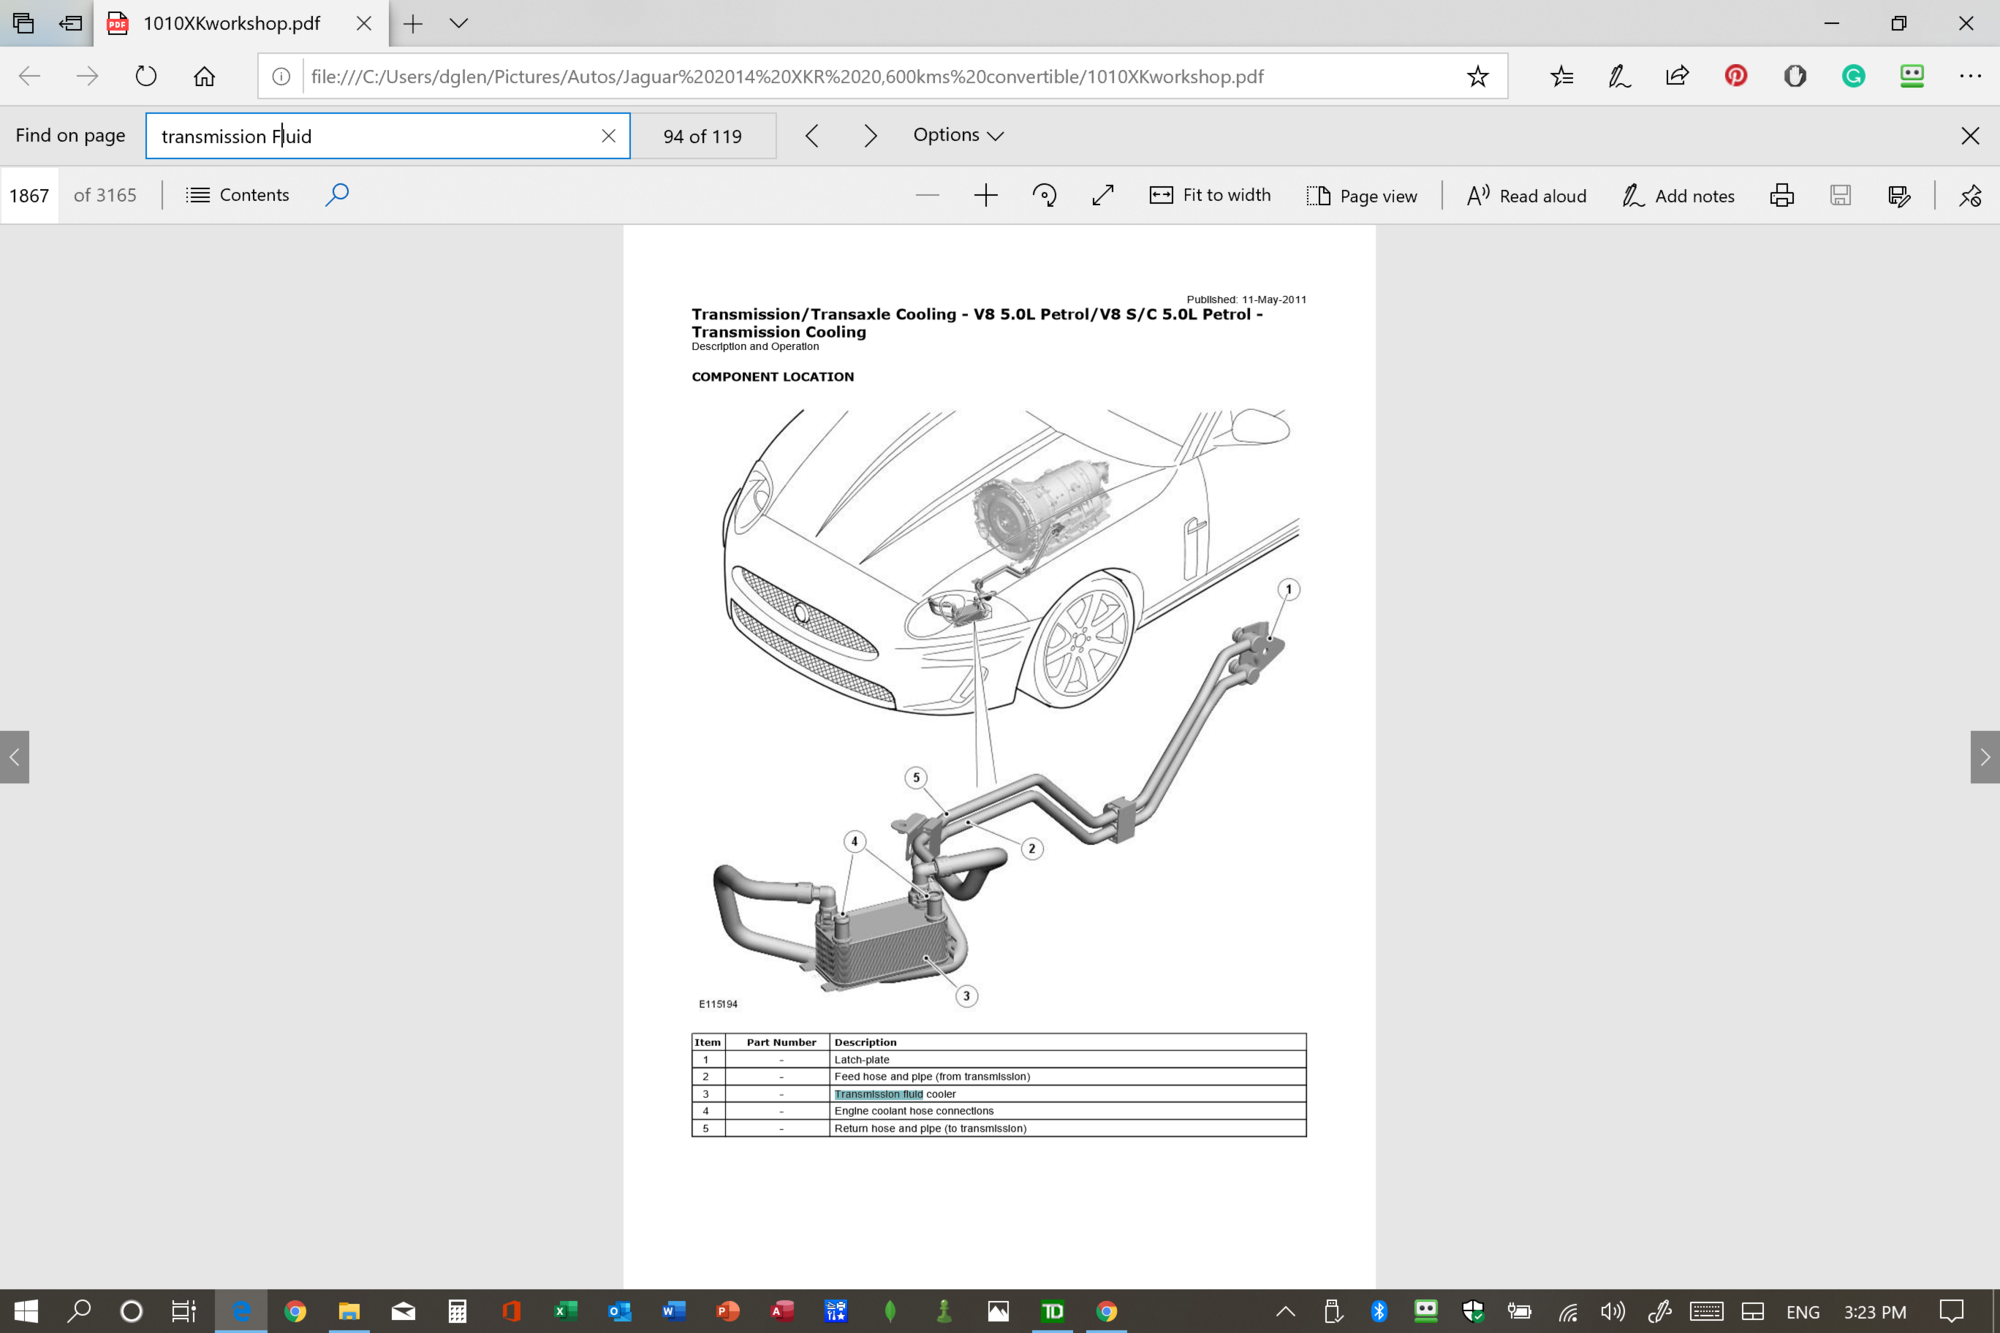Toggle Page view layout
Viewport: 2000px width, 1333px height.
pos(1361,195)
